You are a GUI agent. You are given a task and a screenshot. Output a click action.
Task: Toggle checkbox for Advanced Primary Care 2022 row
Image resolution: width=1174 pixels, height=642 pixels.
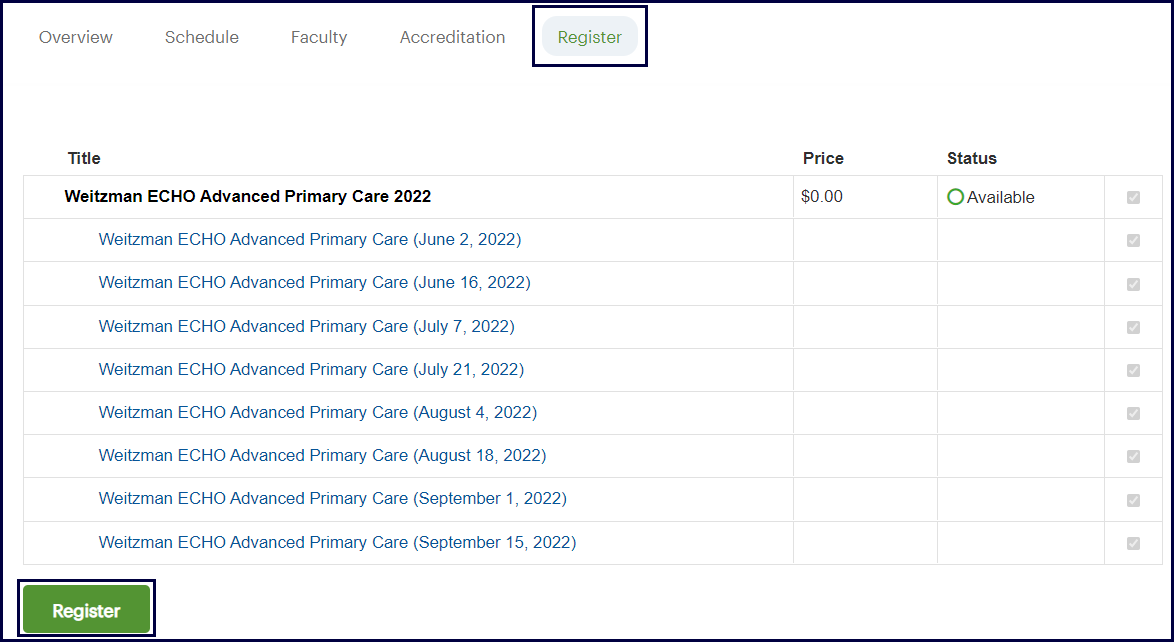1133,197
